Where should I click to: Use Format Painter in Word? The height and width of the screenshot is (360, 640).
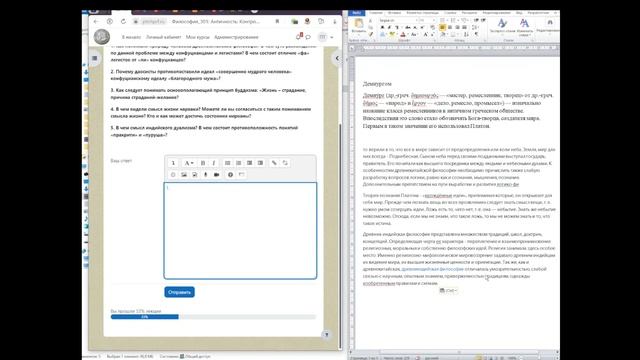371,34
